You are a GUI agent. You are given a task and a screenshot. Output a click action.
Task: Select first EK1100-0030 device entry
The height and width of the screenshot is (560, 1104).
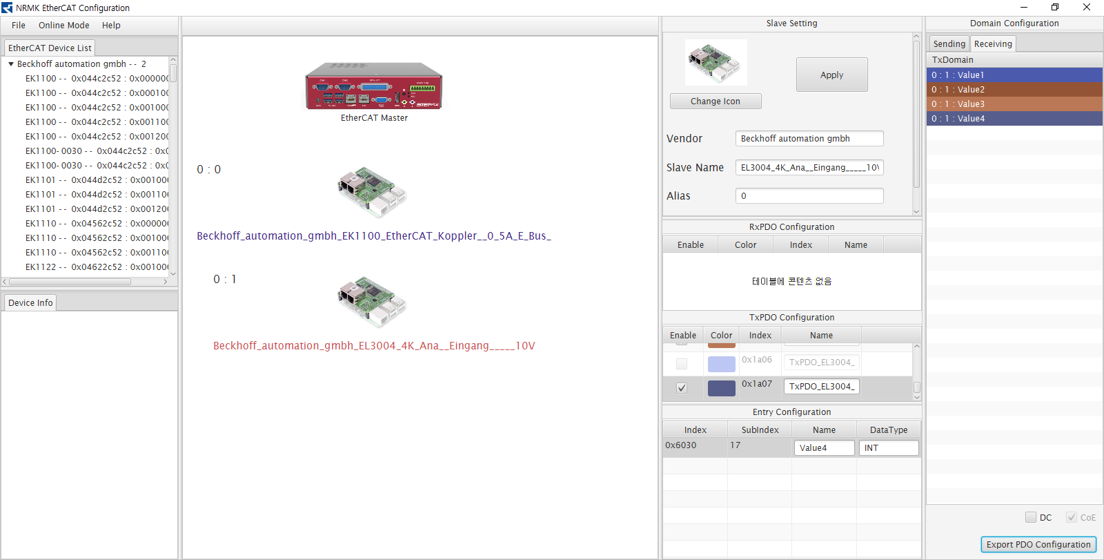tap(98, 151)
